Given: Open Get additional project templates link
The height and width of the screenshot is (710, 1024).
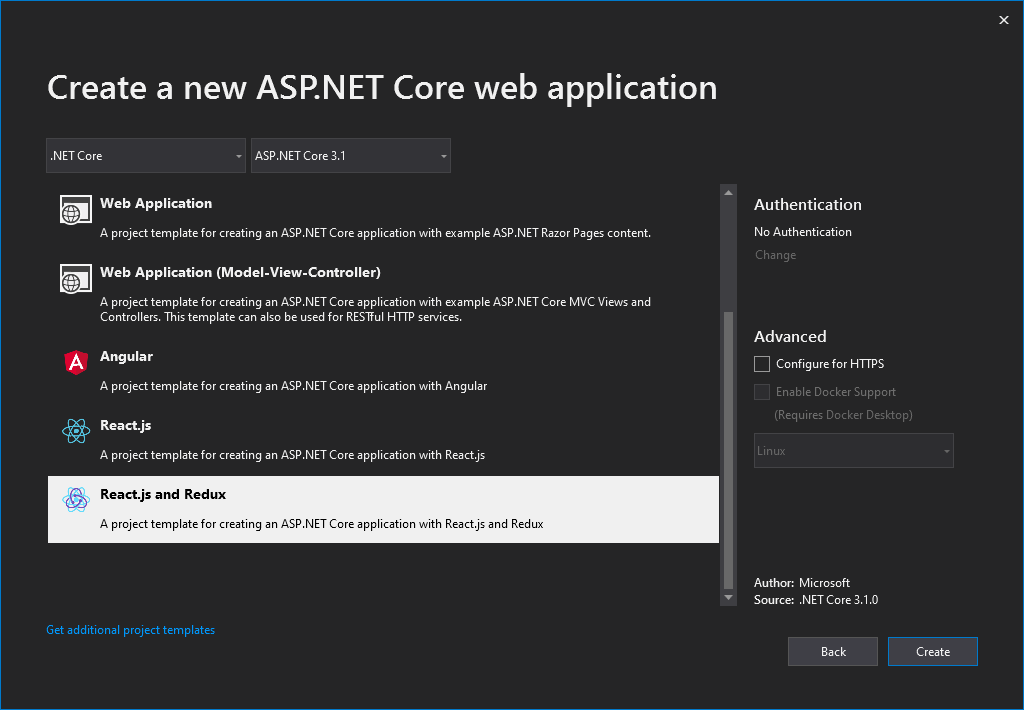Looking at the screenshot, I should tap(131, 630).
